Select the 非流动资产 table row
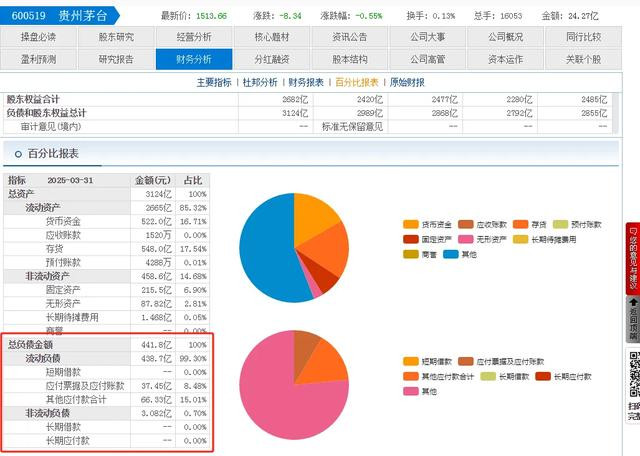Viewport: 640px width, 456px height. point(107,276)
